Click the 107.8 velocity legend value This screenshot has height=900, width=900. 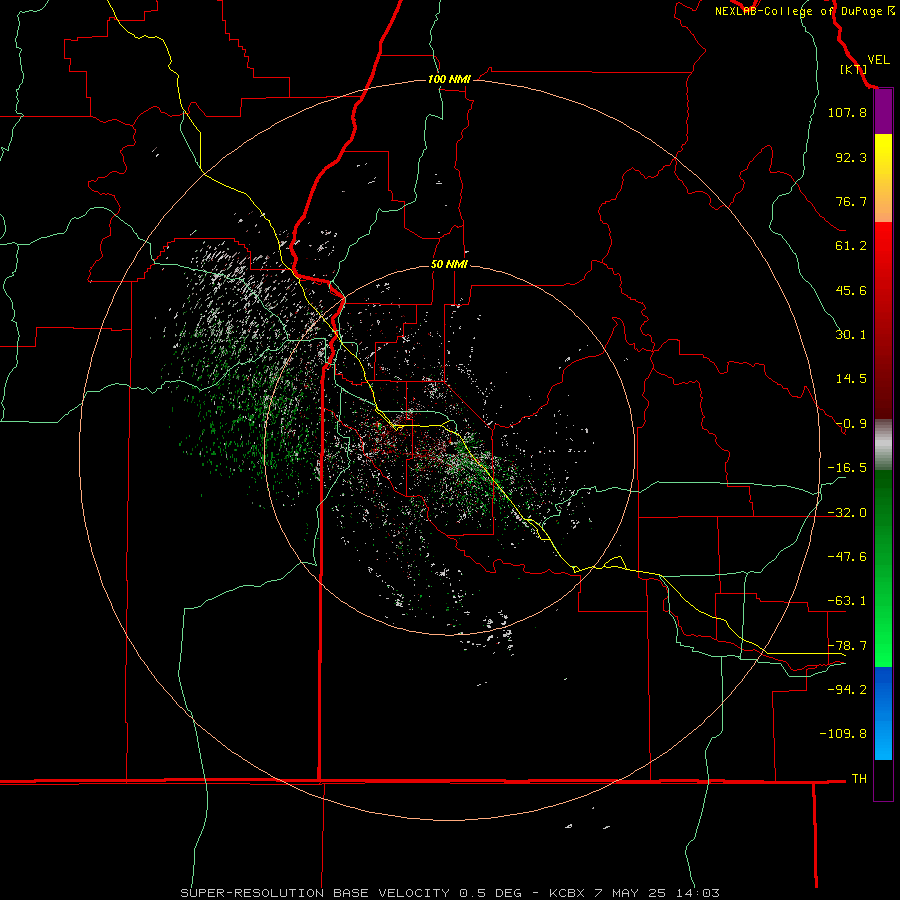click(847, 112)
